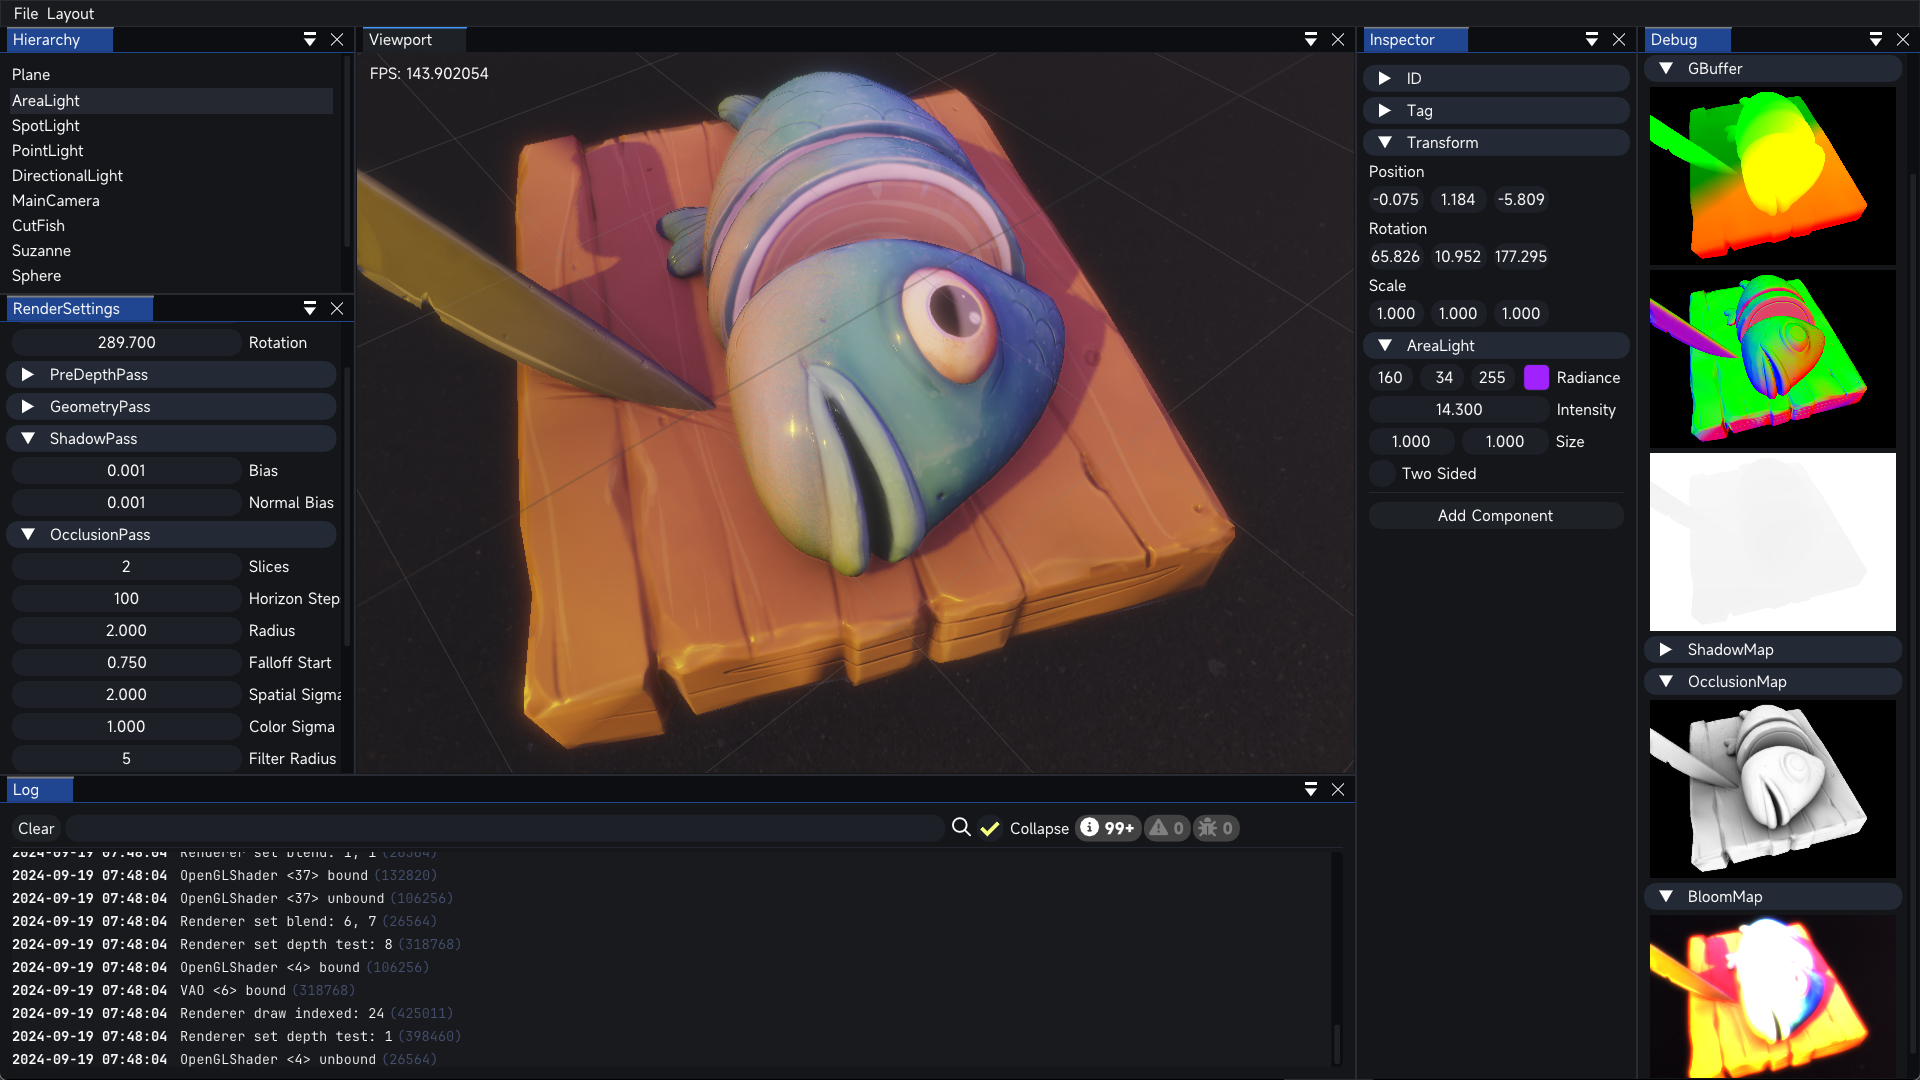The width and height of the screenshot is (1920, 1080).
Task: Close the Log panel
Action: [x=1338, y=790]
